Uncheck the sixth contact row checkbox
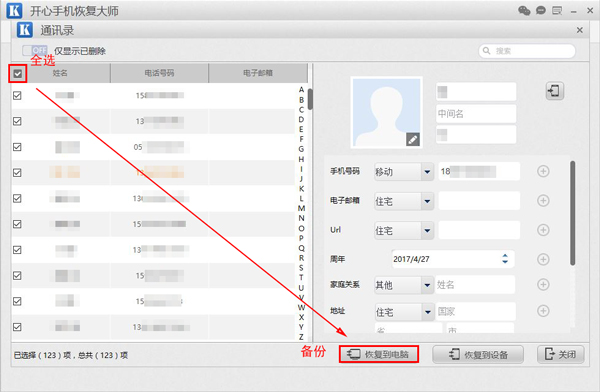600x392 pixels. pyautogui.click(x=17, y=224)
